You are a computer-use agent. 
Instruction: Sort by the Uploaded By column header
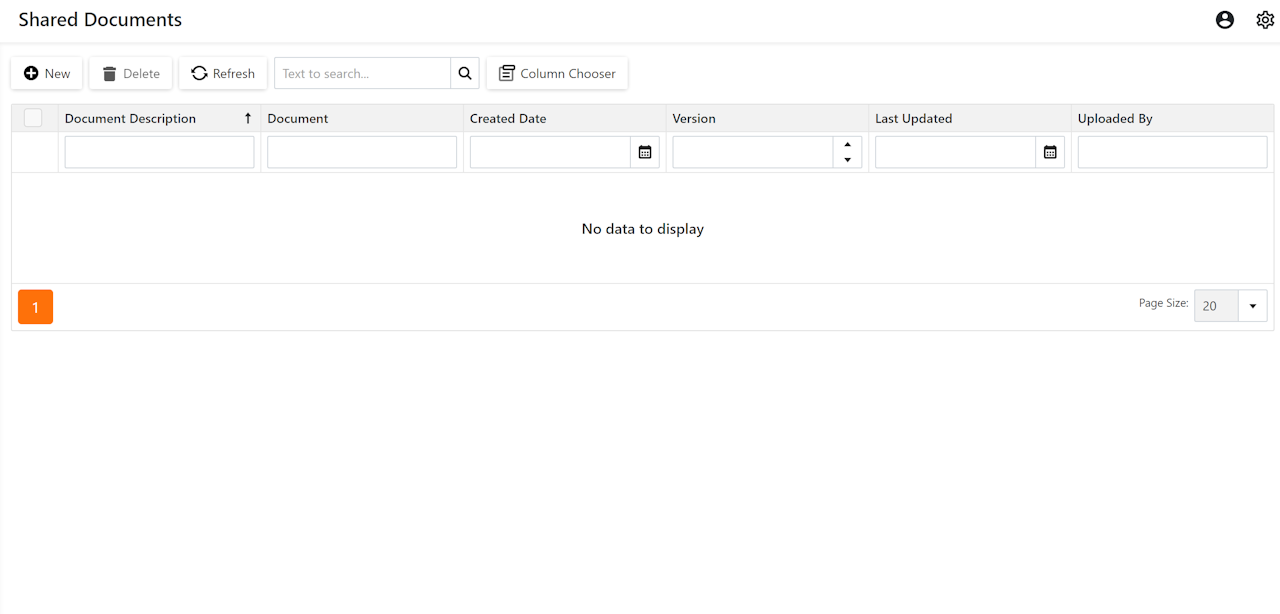1115,118
